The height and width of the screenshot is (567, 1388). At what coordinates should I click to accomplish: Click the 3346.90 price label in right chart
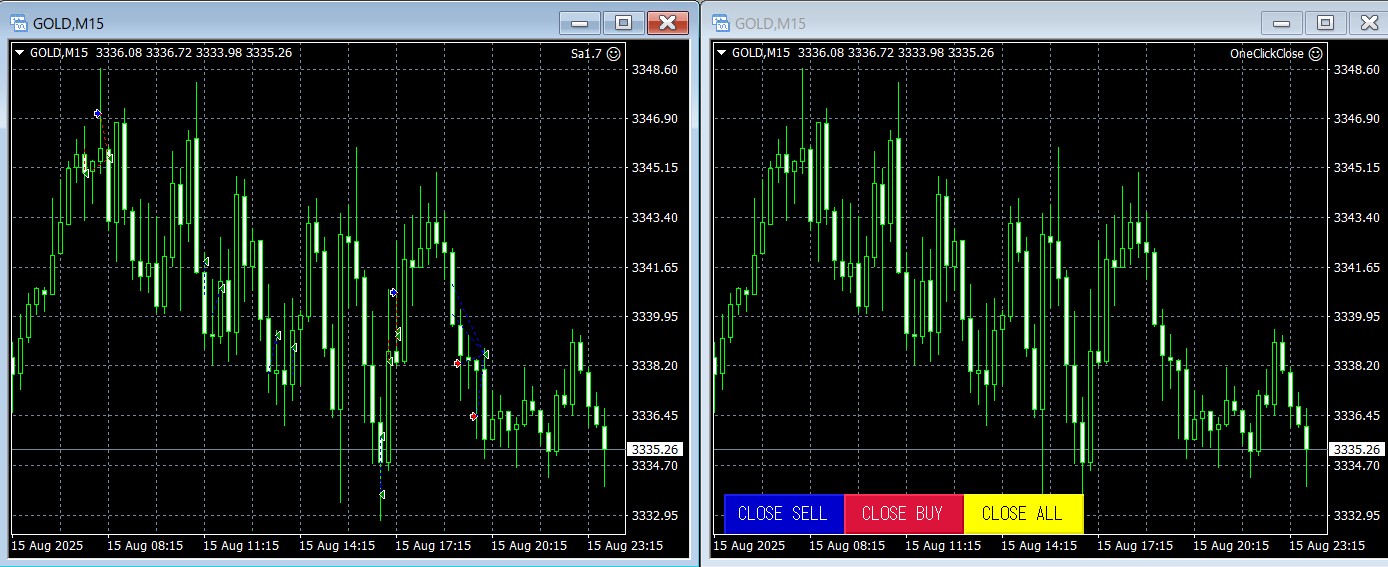pos(1357,119)
